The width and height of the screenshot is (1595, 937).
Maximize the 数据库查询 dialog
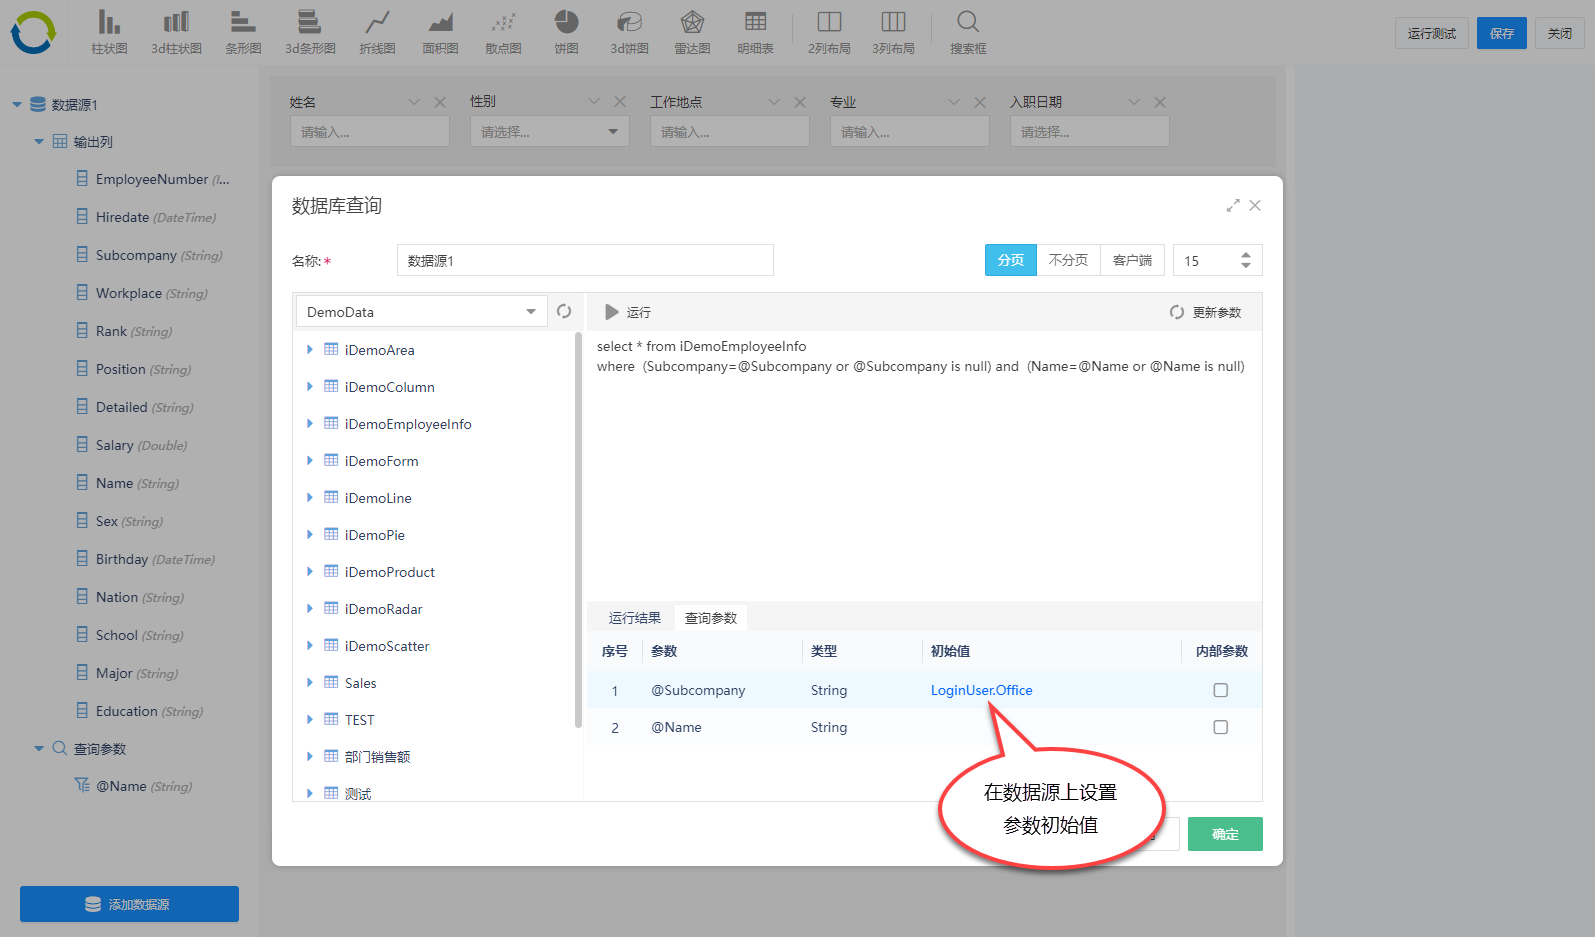coord(1233,205)
